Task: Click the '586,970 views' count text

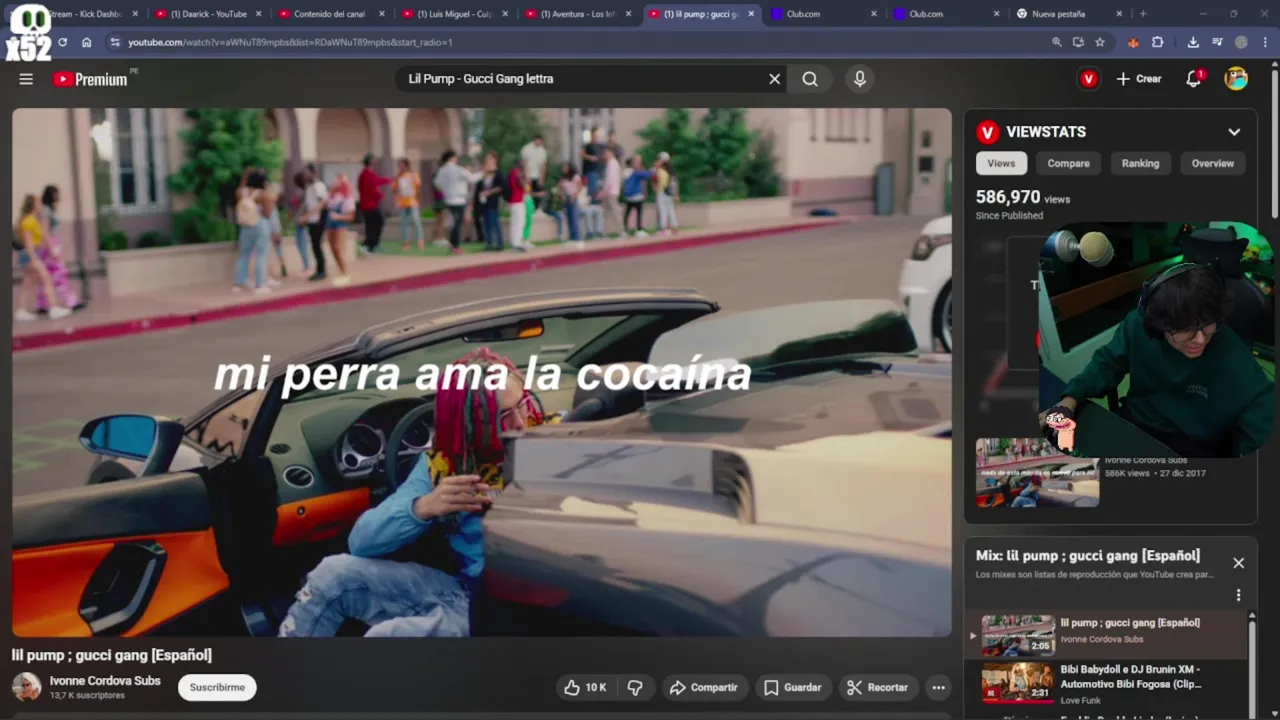Action: coord(1023,198)
